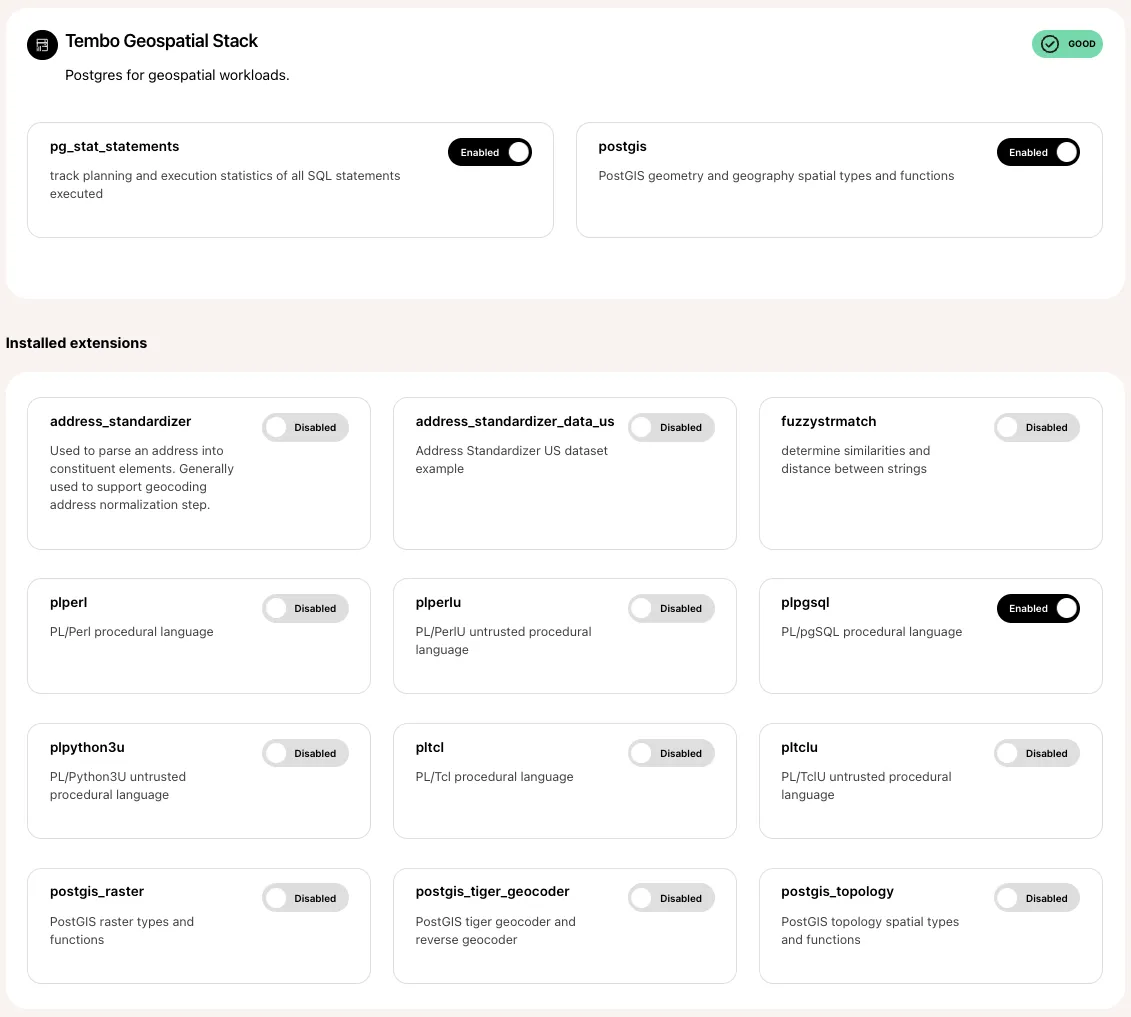
Task: Select "Postgres for geospatial workloads." subtitle
Action: pos(177,75)
